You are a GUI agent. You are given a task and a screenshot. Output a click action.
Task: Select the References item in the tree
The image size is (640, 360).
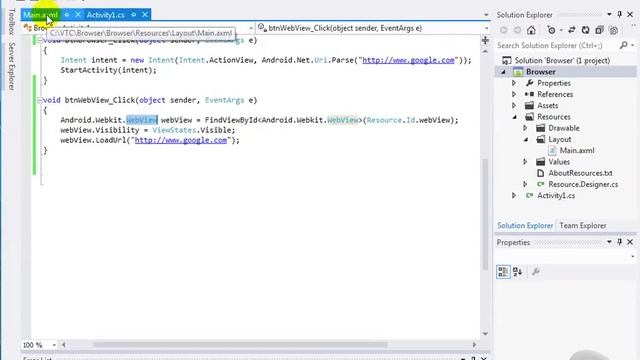(555, 94)
